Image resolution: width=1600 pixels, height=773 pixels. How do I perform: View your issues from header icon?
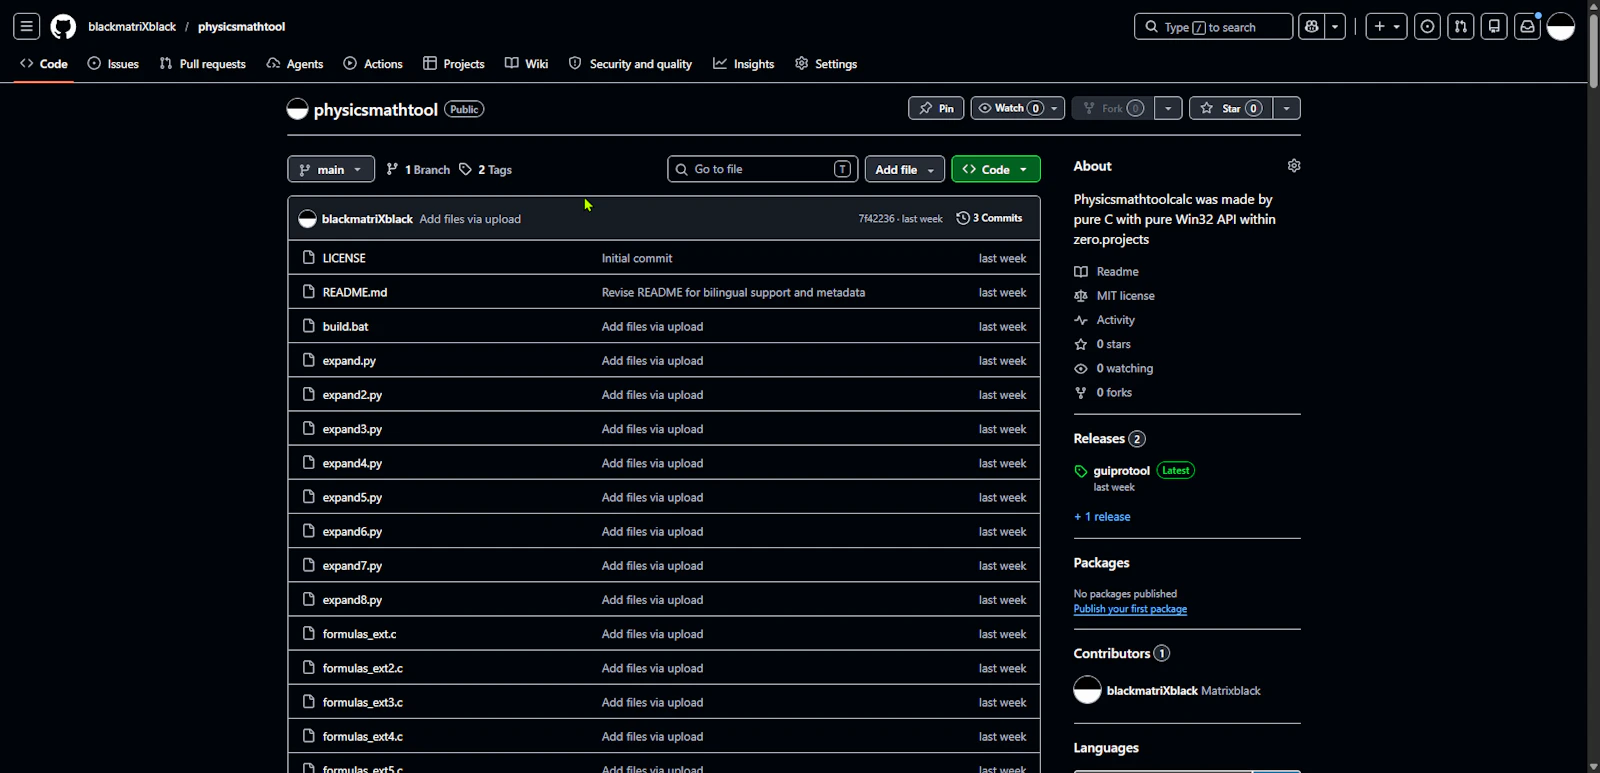[x=1427, y=27]
